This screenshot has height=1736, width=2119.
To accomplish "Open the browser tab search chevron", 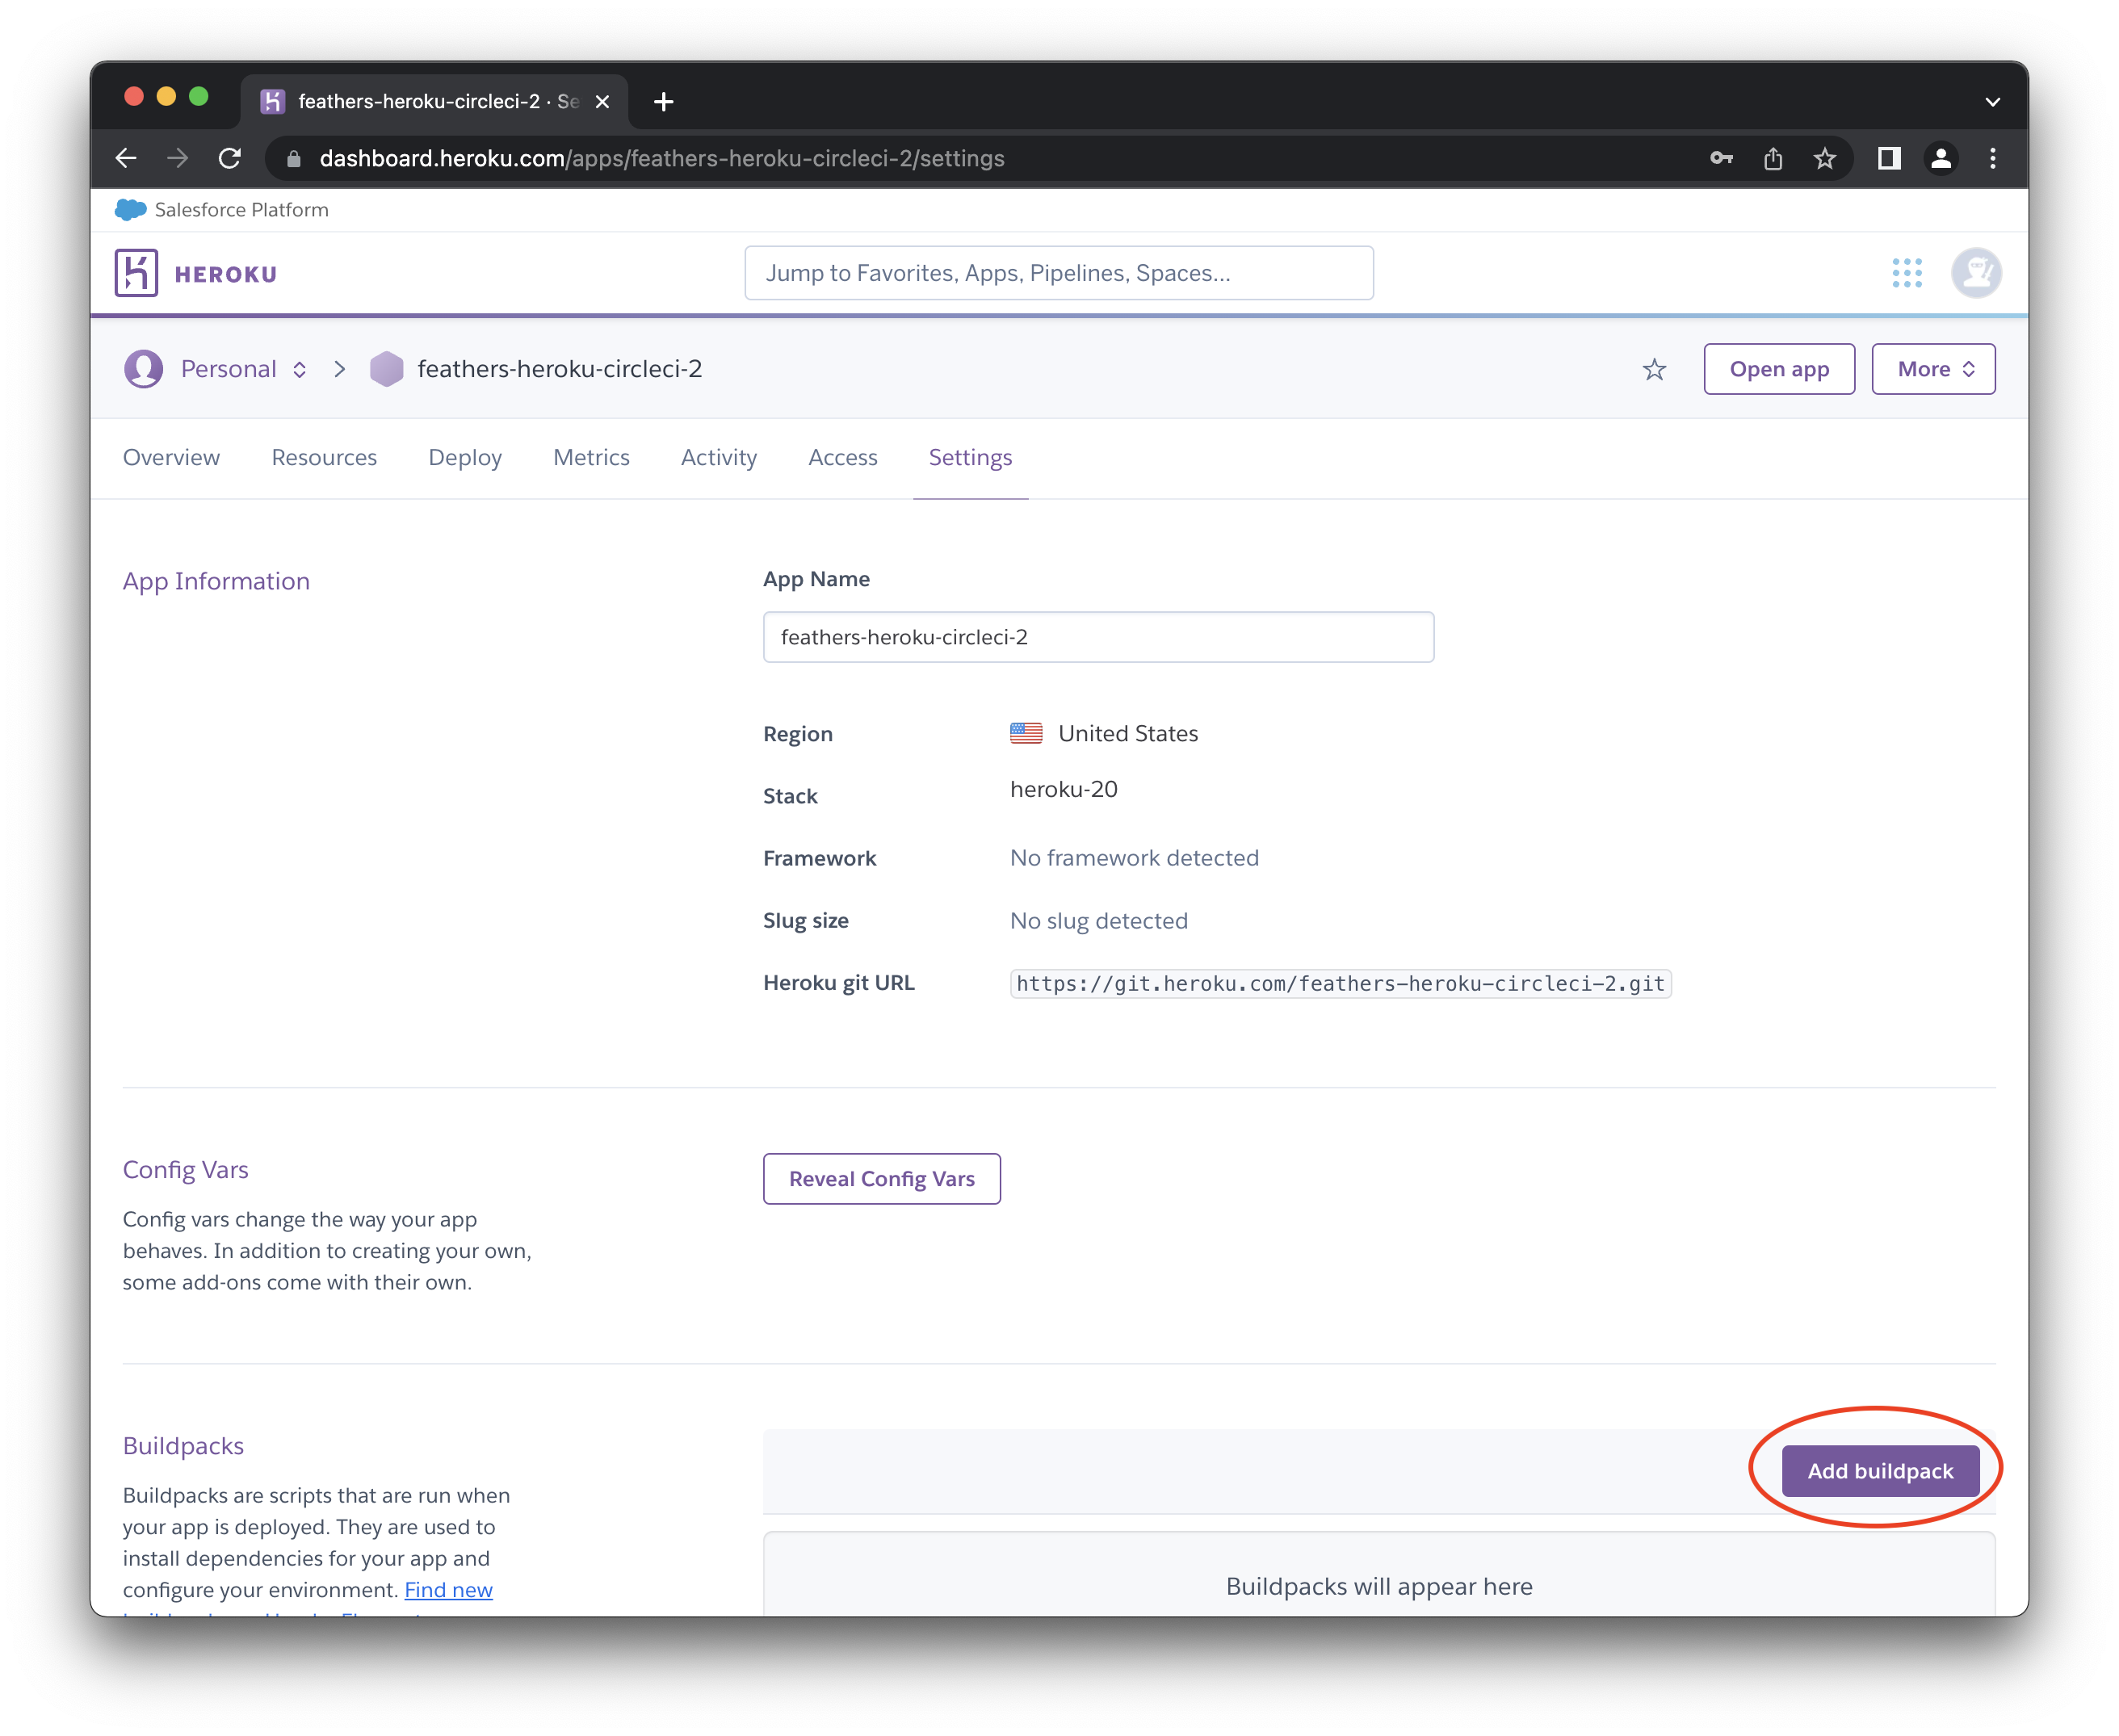I will click(x=1992, y=100).
